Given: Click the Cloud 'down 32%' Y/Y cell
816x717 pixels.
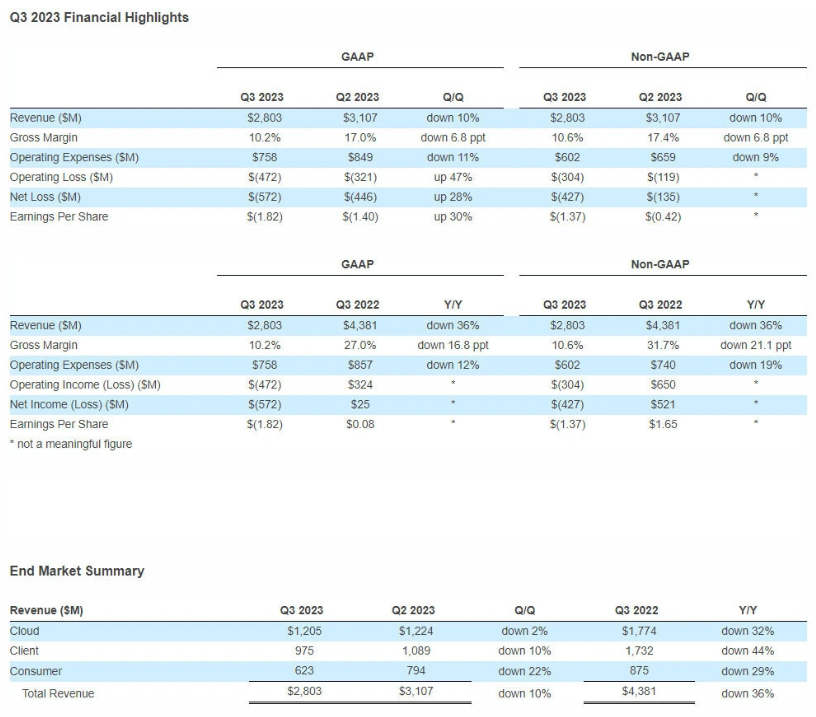Looking at the screenshot, I should point(748,631).
